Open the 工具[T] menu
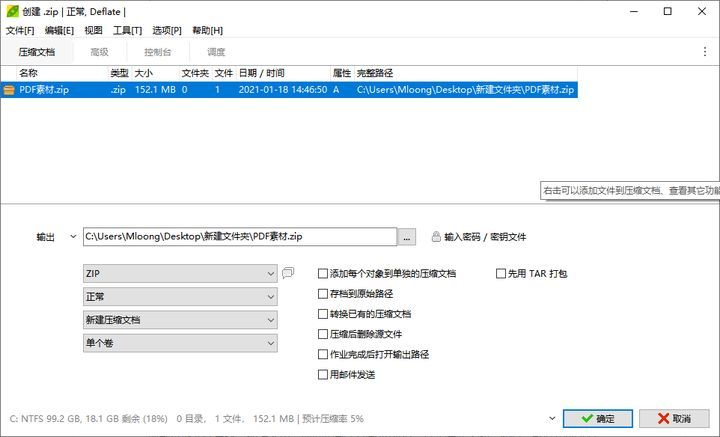 [127, 30]
